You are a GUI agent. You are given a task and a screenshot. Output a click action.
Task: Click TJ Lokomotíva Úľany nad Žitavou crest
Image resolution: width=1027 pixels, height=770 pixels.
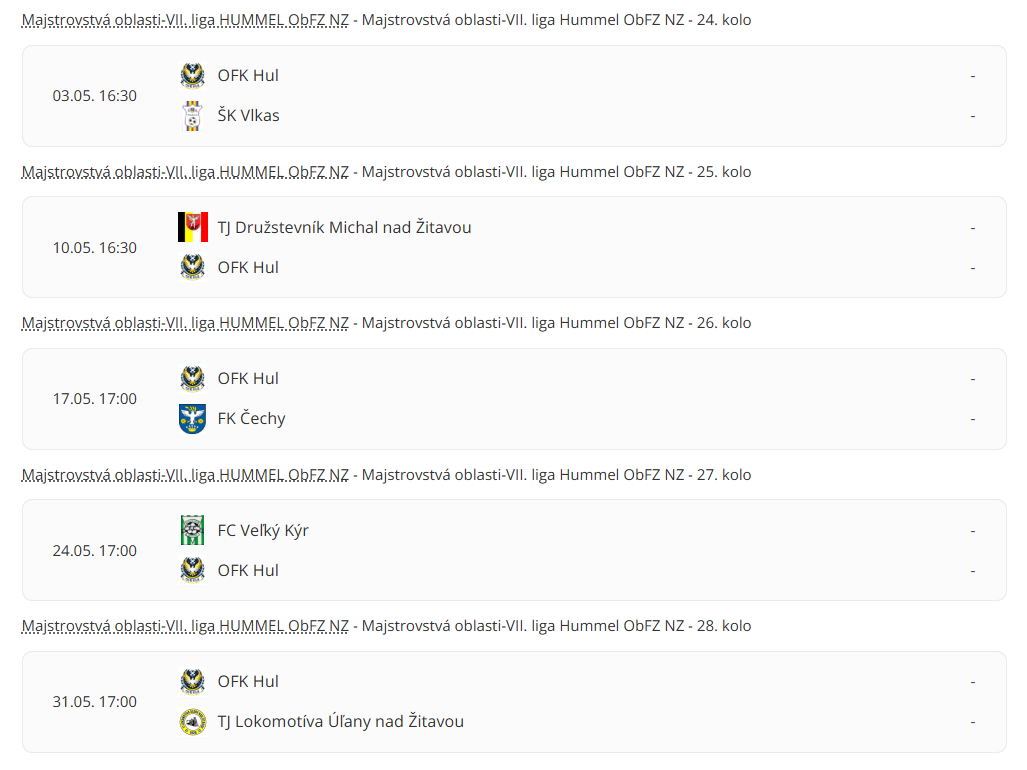click(192, 722)
